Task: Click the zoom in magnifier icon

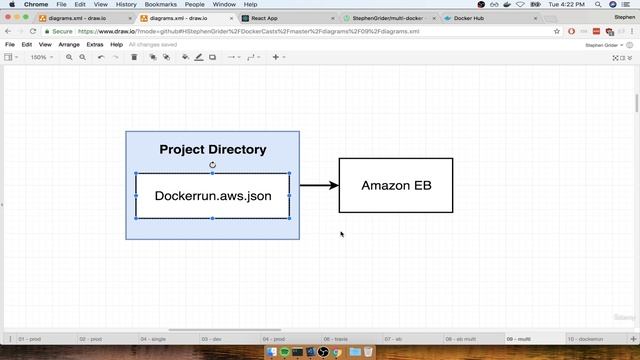Action: pyautogui.click(x=69, y=58)
